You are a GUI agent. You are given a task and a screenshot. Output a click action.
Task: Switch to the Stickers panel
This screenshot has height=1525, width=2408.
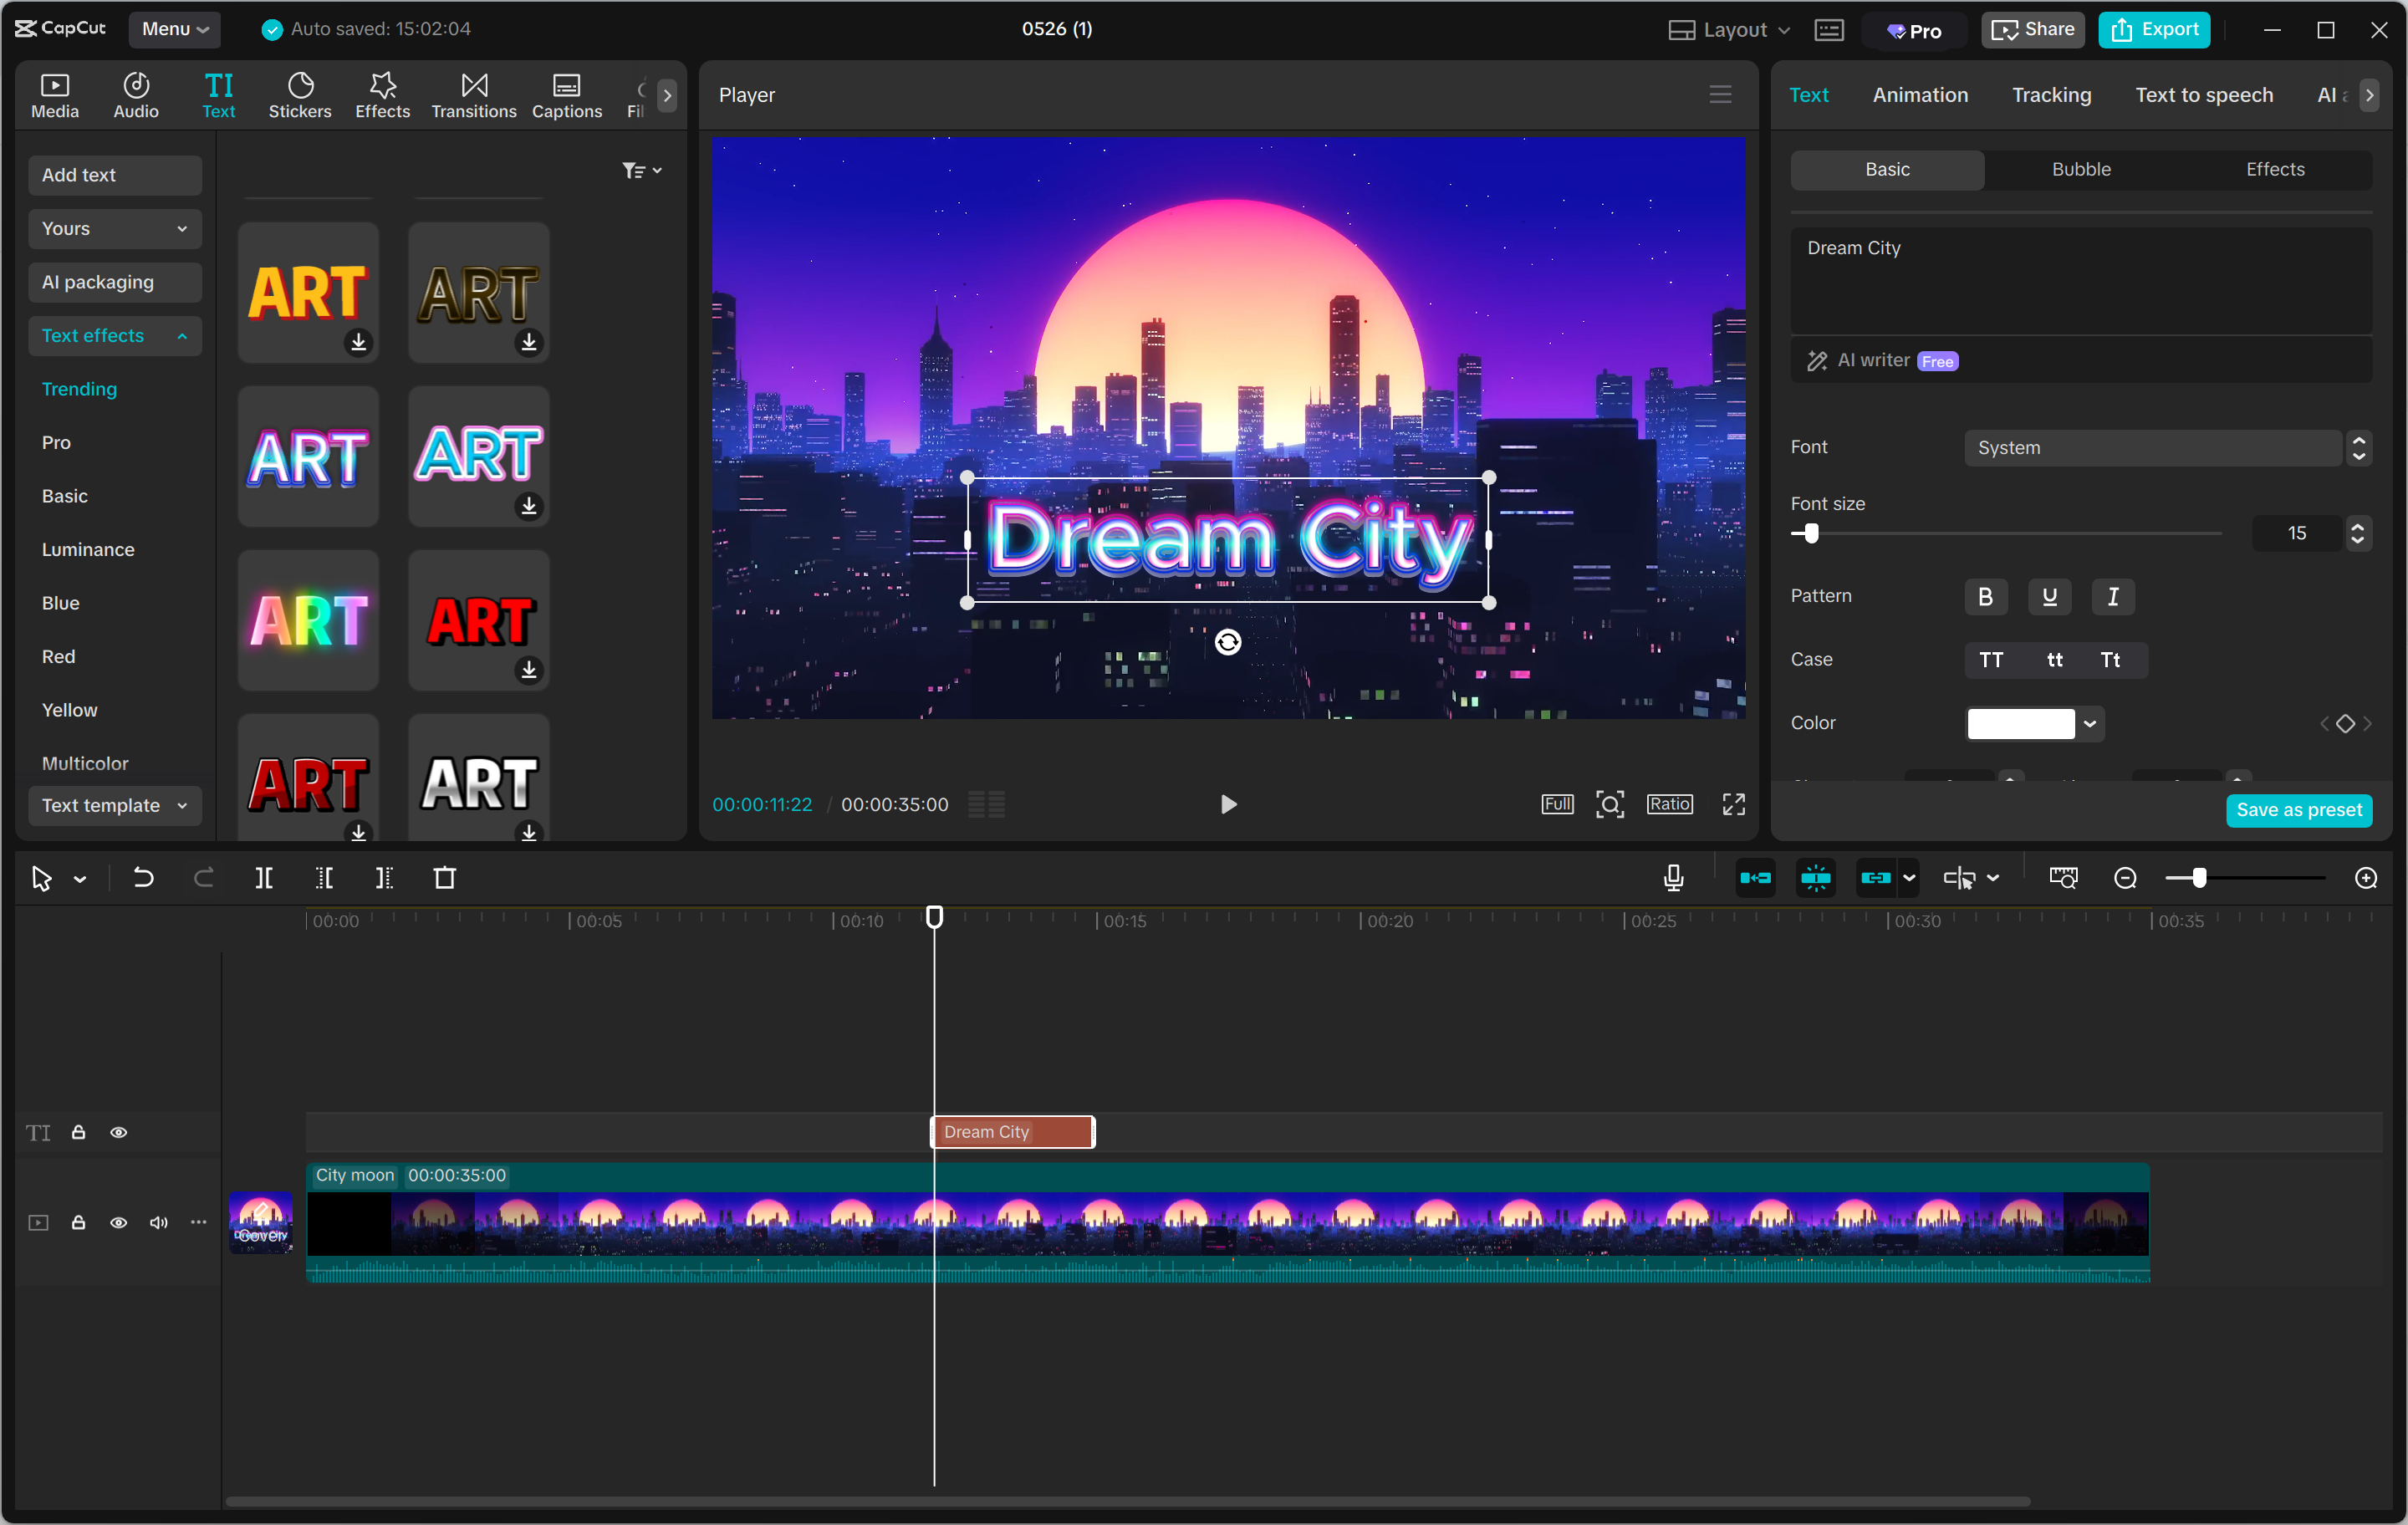[299, 94]
